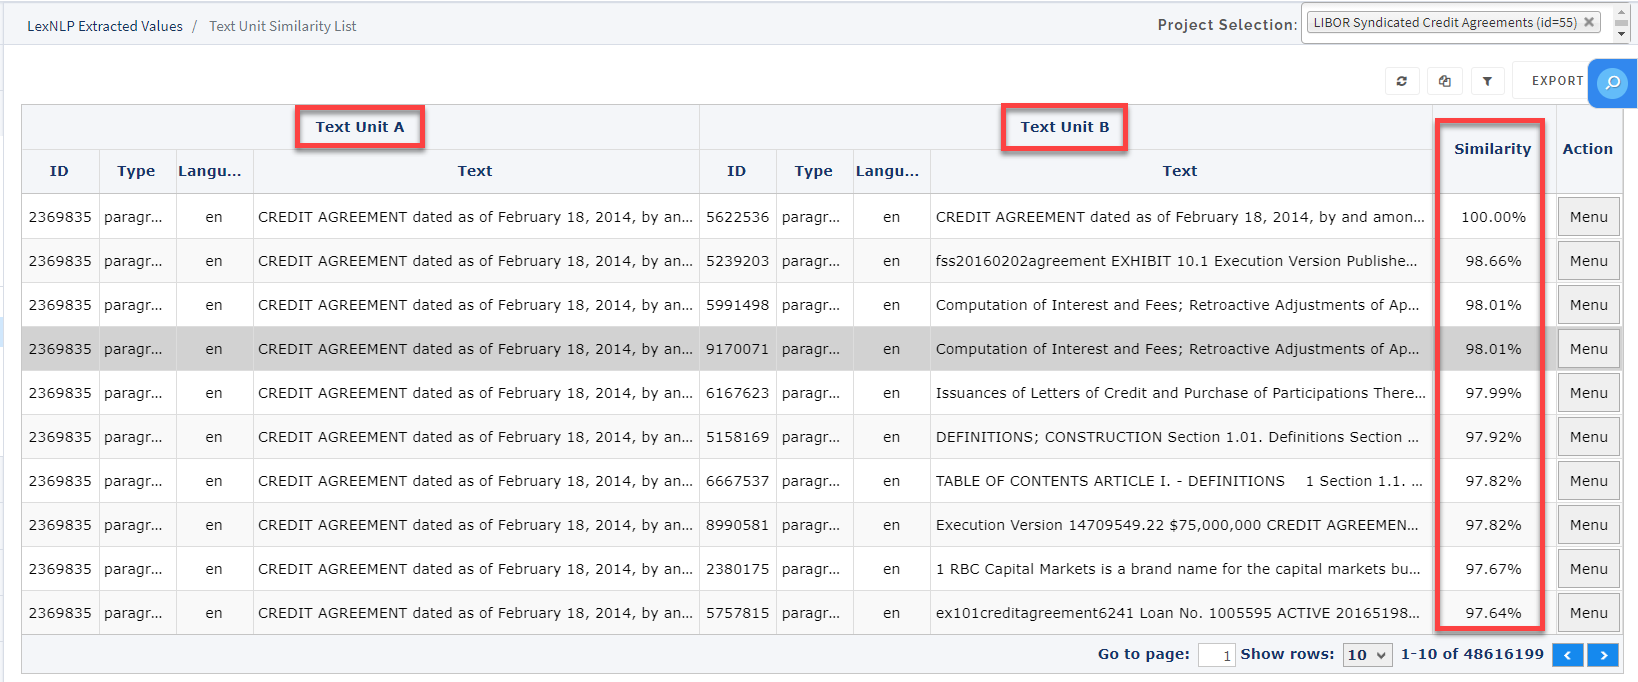Remove LIBOR Syndicated Credit Agreements project tag
Image resolution: width=1638 pixels, height=682 pixels.
point(1589,22)
